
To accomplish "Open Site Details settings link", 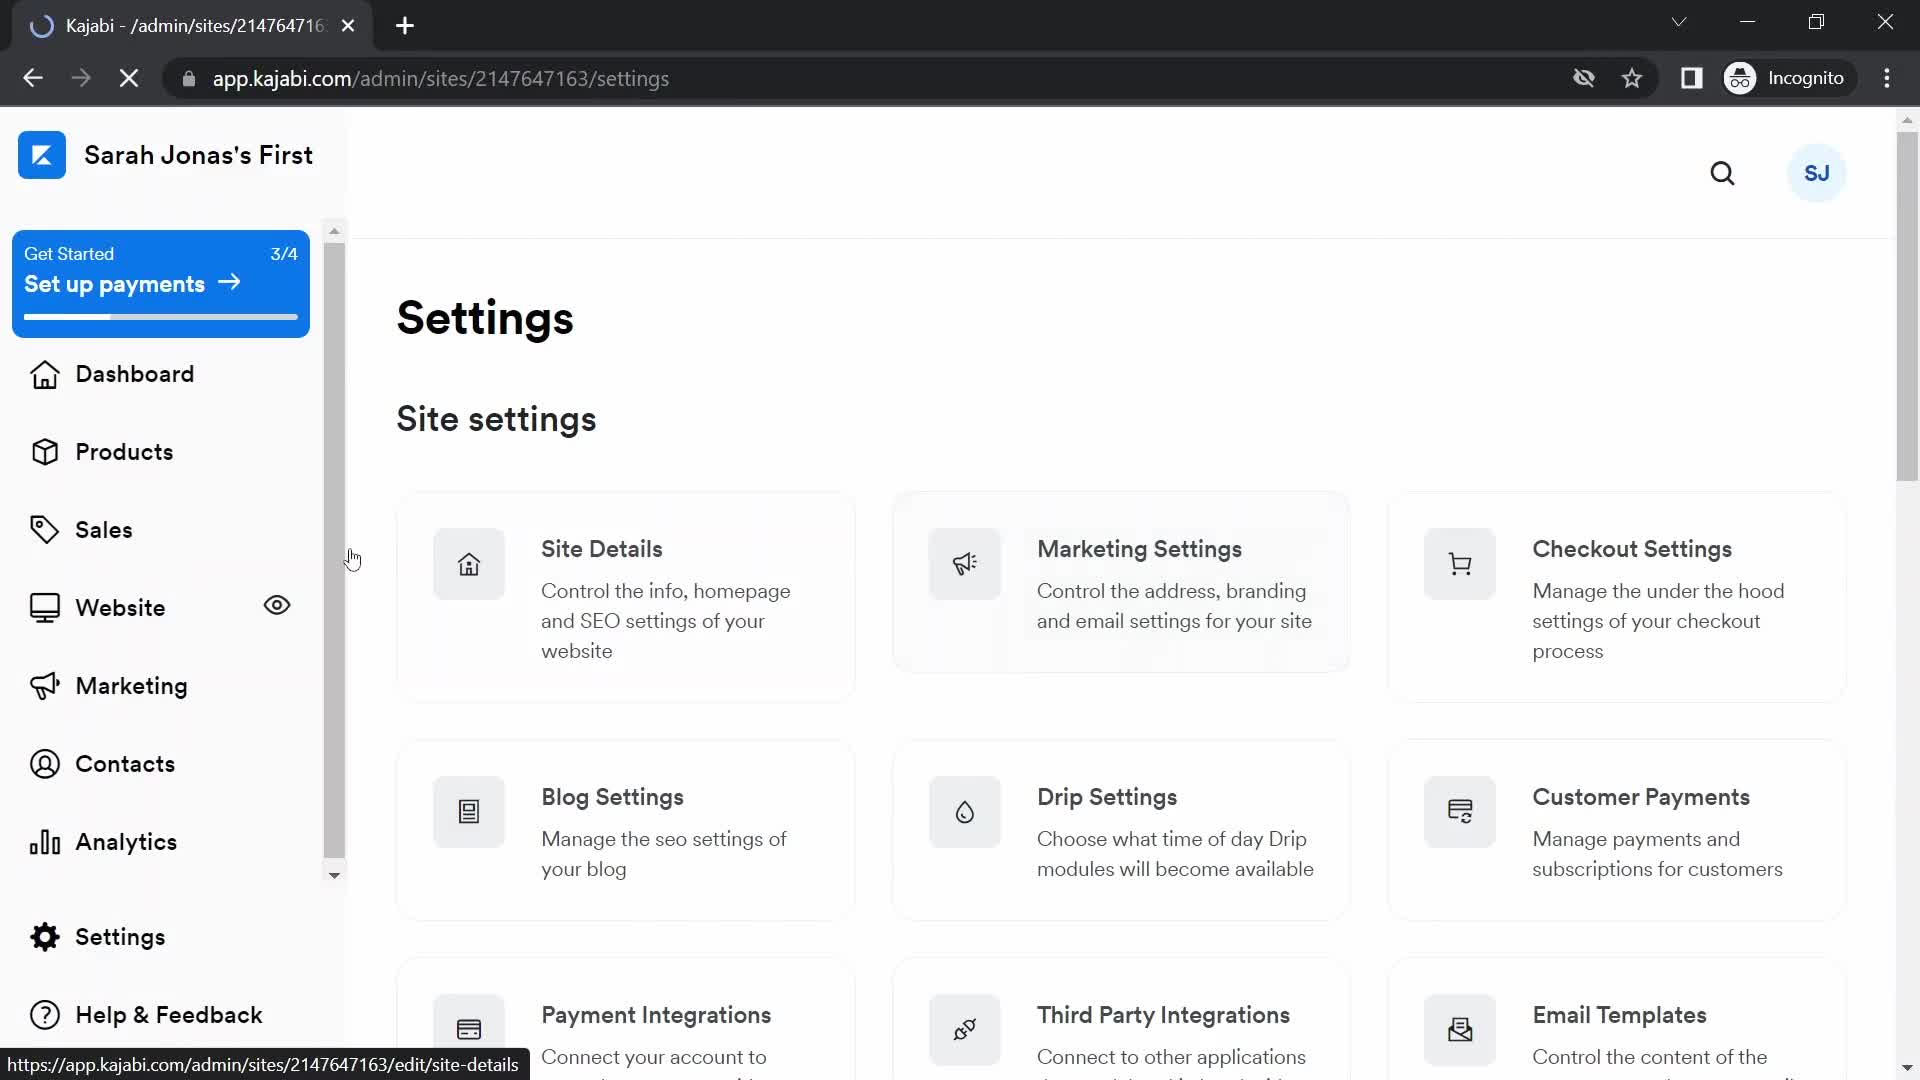I will 601,549.
